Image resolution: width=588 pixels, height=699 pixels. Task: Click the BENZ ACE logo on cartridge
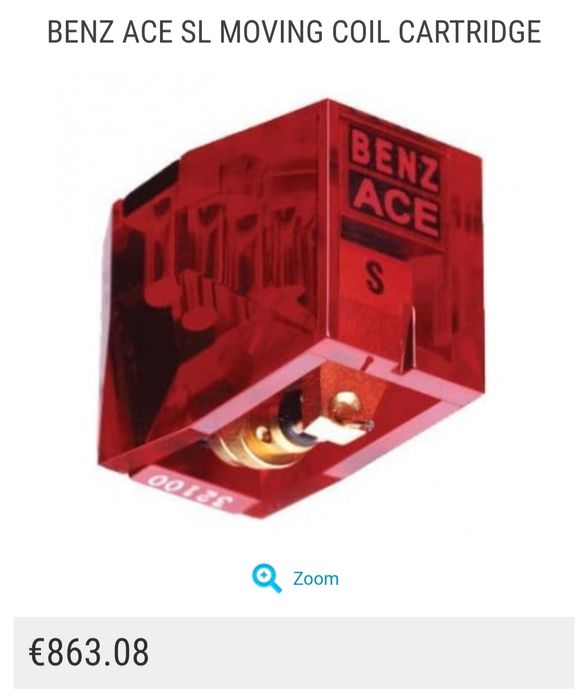point(394,183)
